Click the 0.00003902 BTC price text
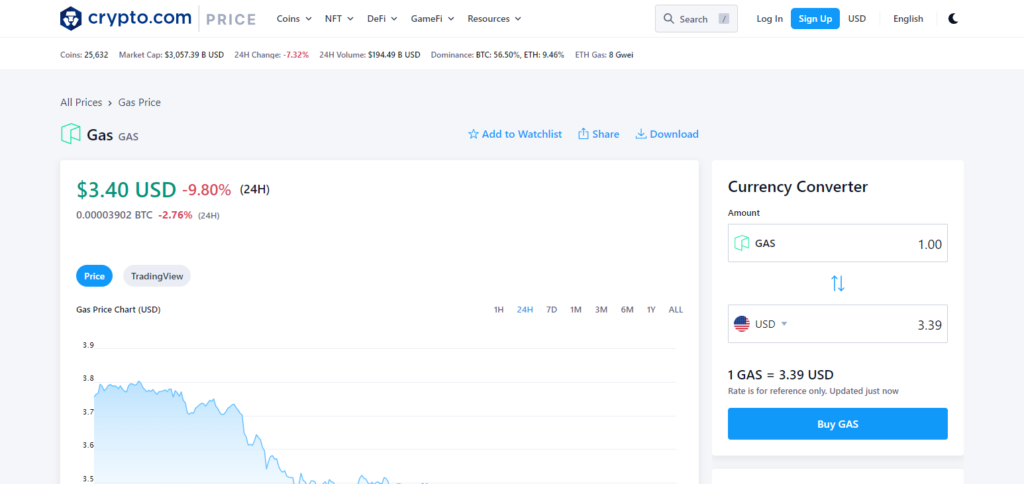 click(114, 215)
